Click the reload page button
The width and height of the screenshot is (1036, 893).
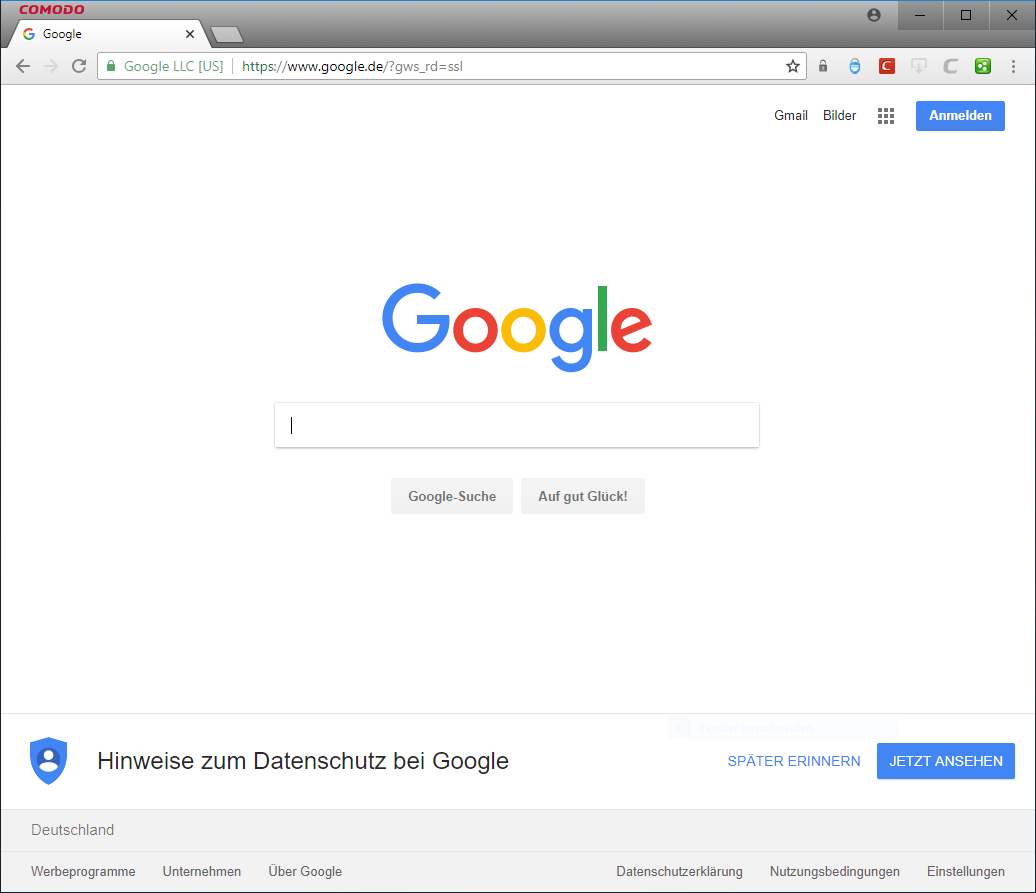click(x=79, y=67)
